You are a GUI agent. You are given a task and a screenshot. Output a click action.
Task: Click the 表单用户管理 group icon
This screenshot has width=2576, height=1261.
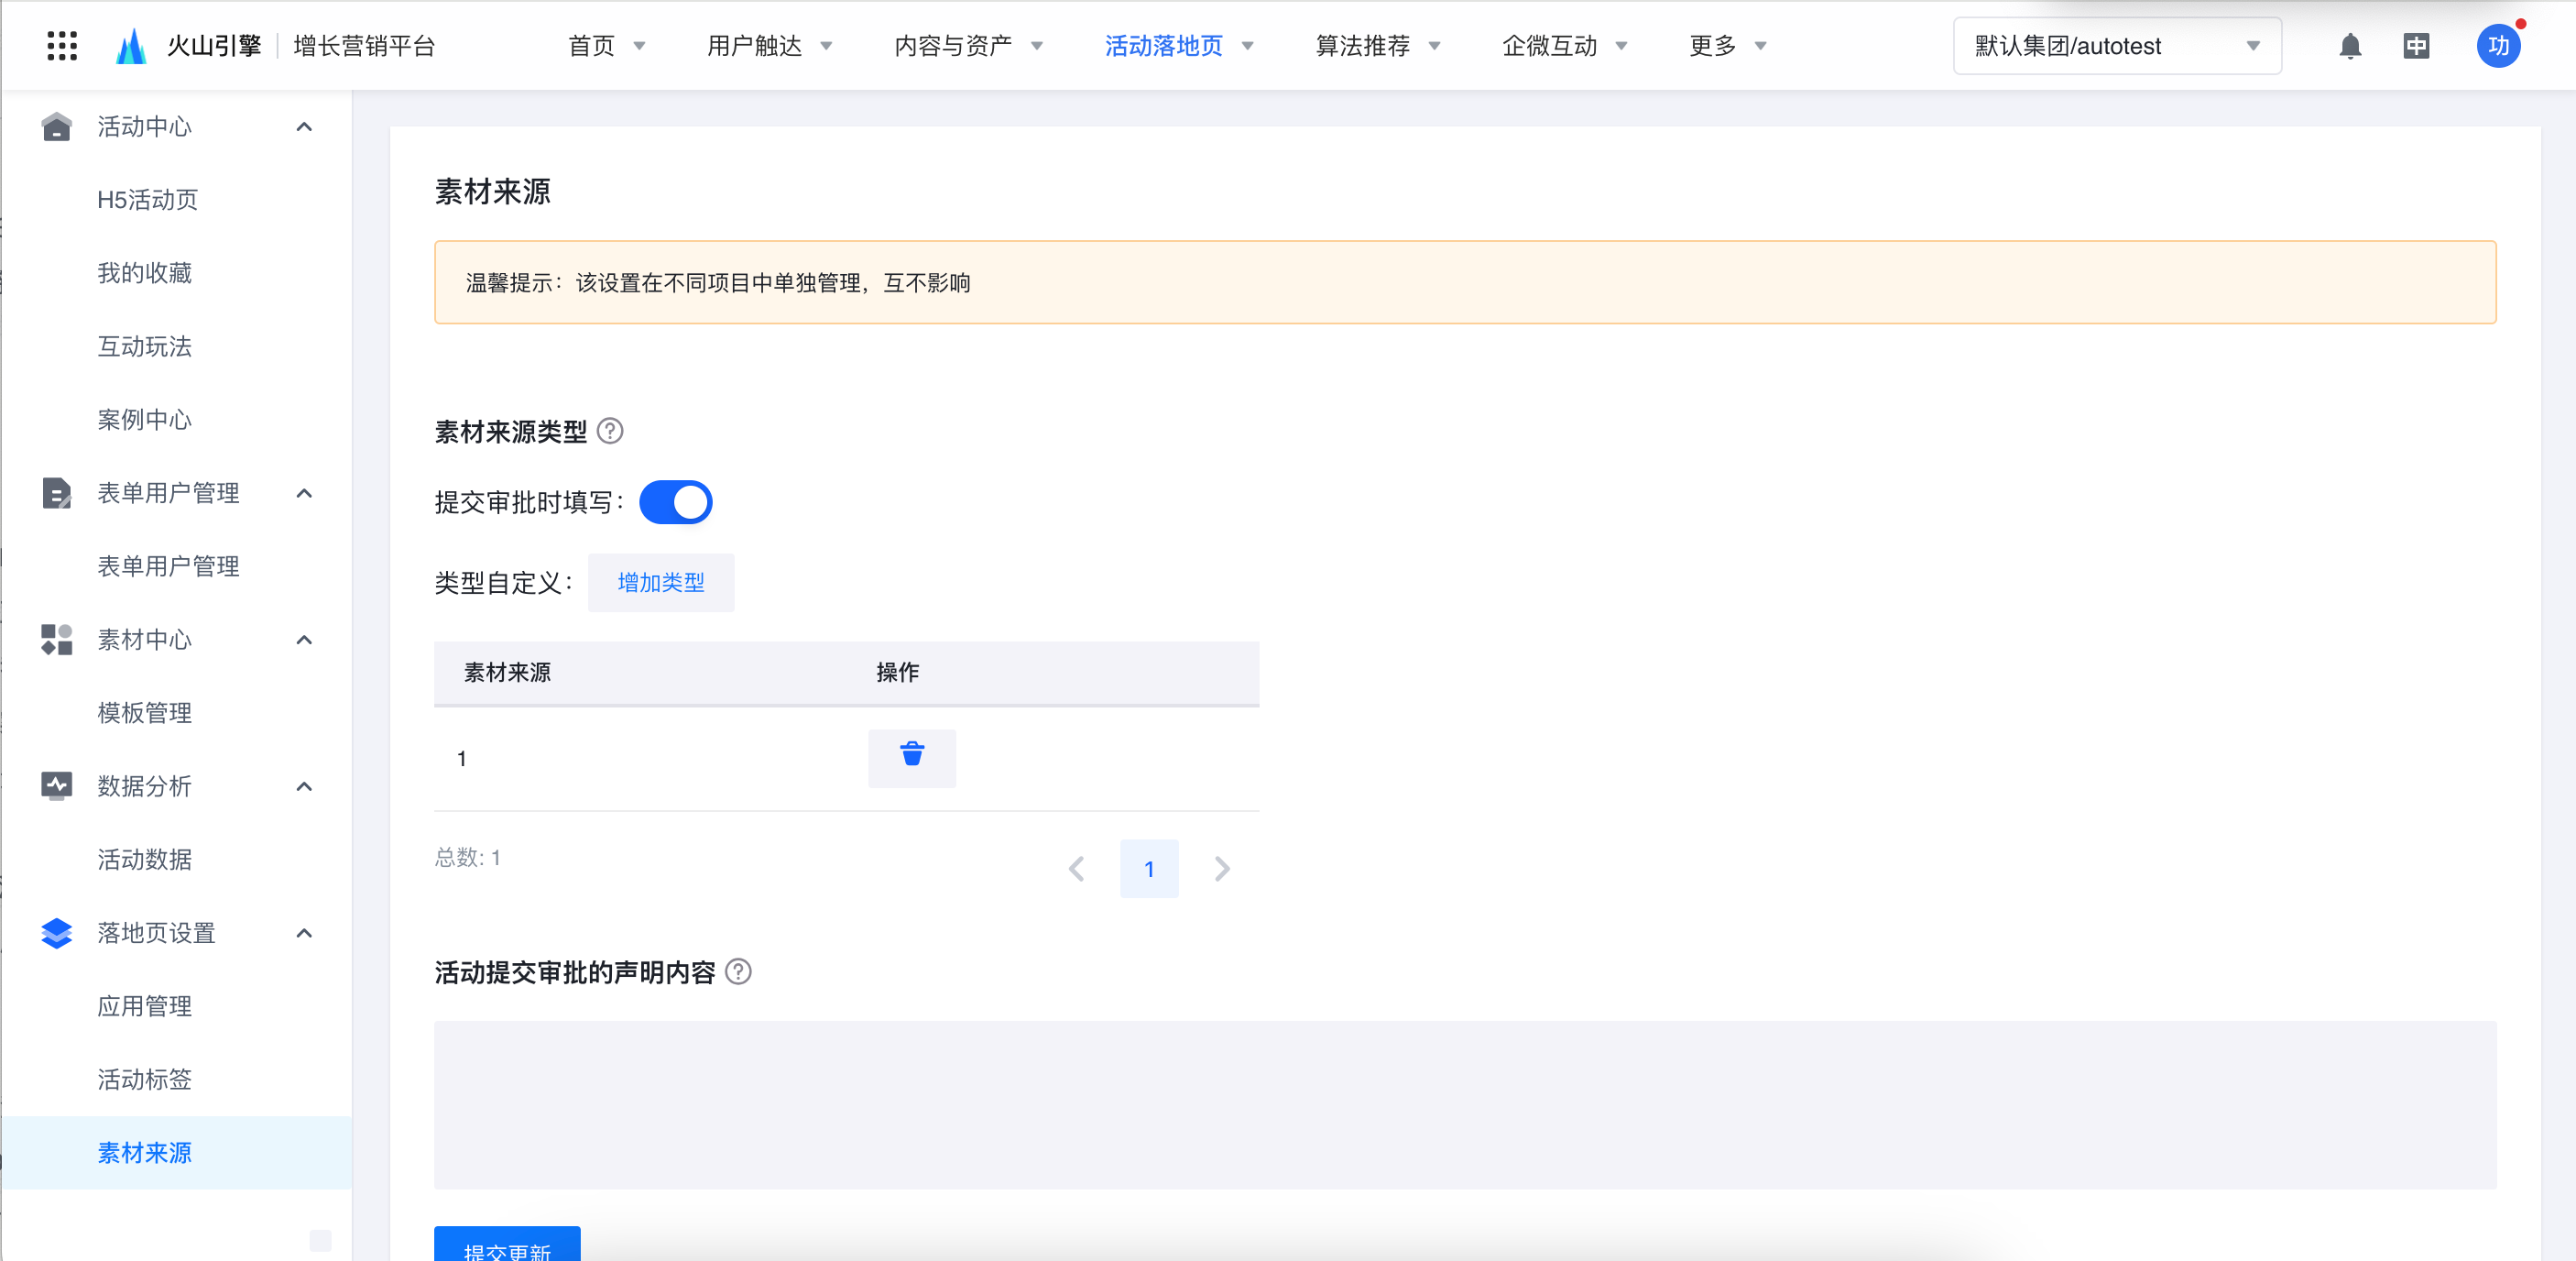57,493
